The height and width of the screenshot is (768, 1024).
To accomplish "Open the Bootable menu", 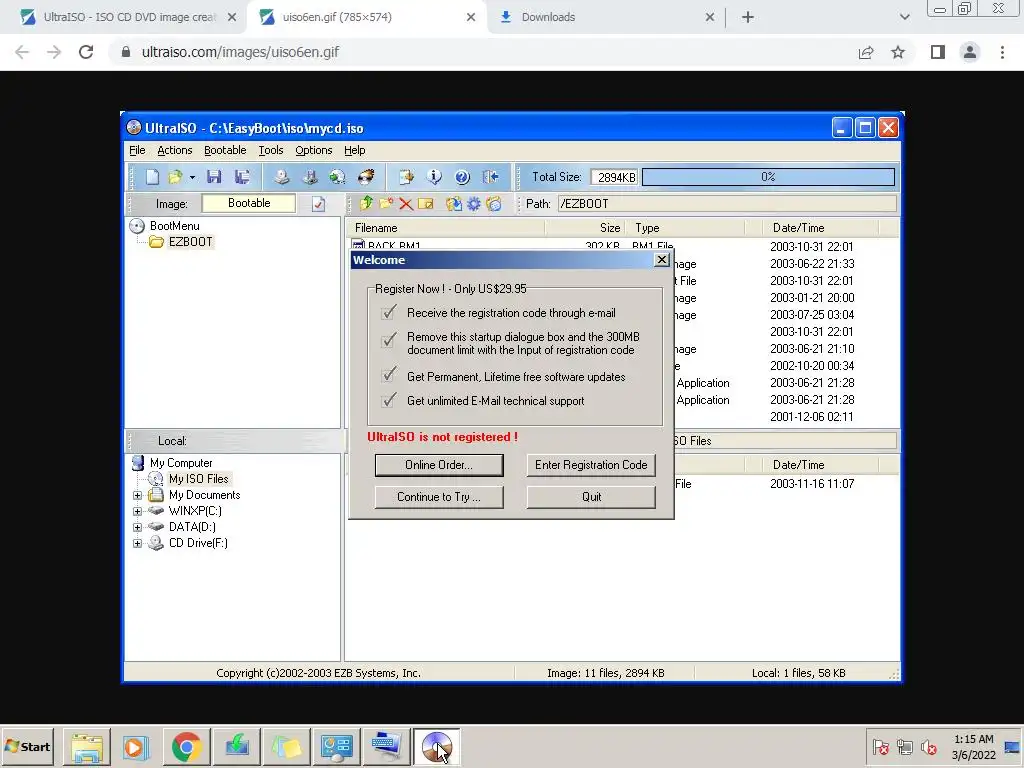I will (225, 150).
